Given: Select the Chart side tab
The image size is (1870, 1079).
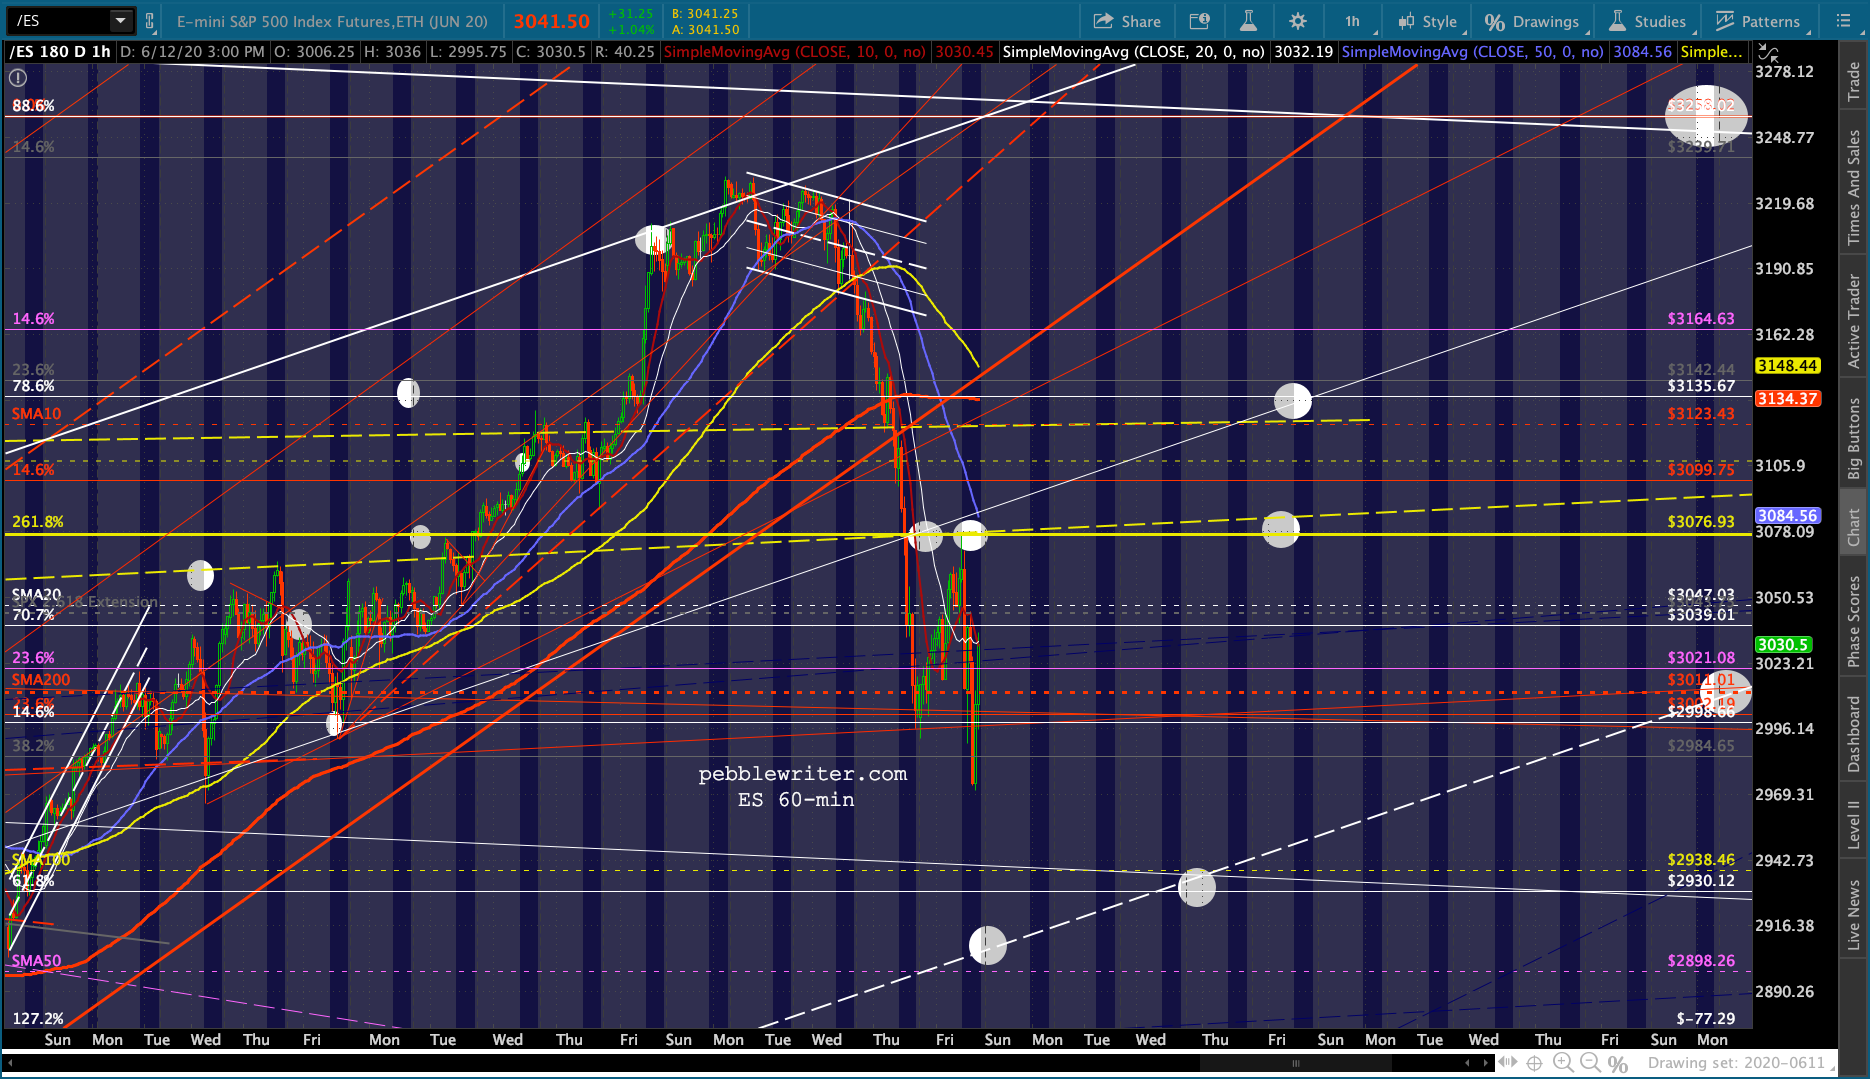Looking at the screenshot, I should tap(1854, 527).
